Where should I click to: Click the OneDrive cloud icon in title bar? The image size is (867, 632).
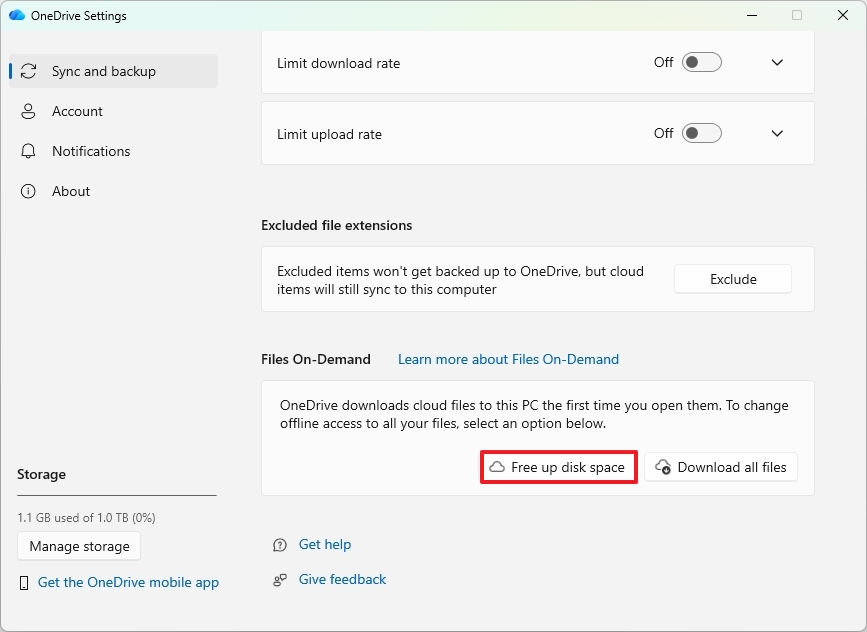(16, 15)
